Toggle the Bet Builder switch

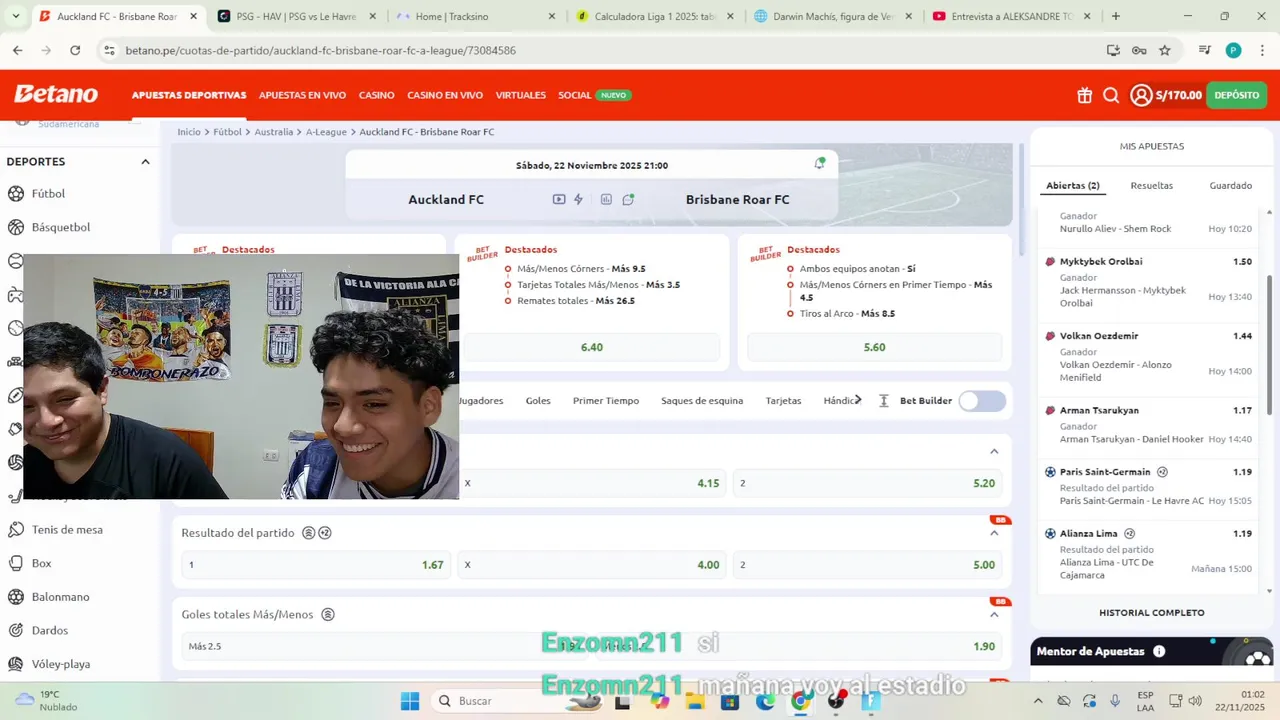[x=982, y=401]
